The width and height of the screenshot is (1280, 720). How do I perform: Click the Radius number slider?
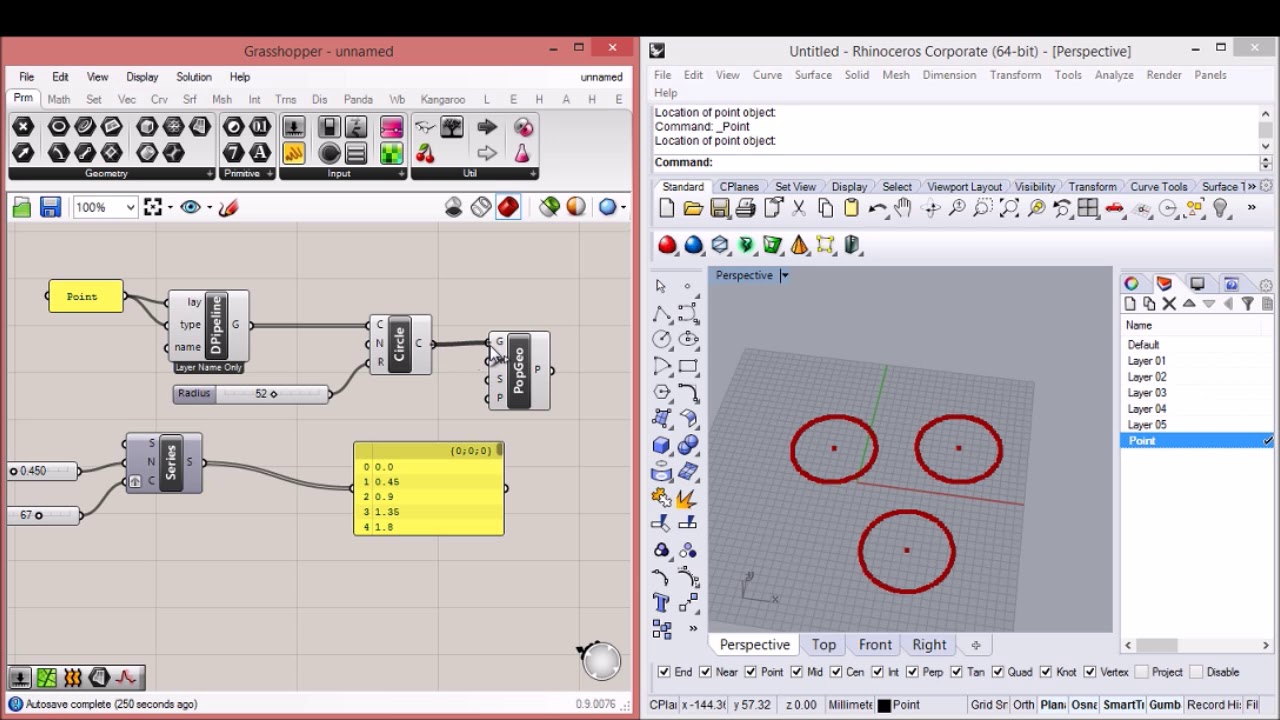pos(251,394)
